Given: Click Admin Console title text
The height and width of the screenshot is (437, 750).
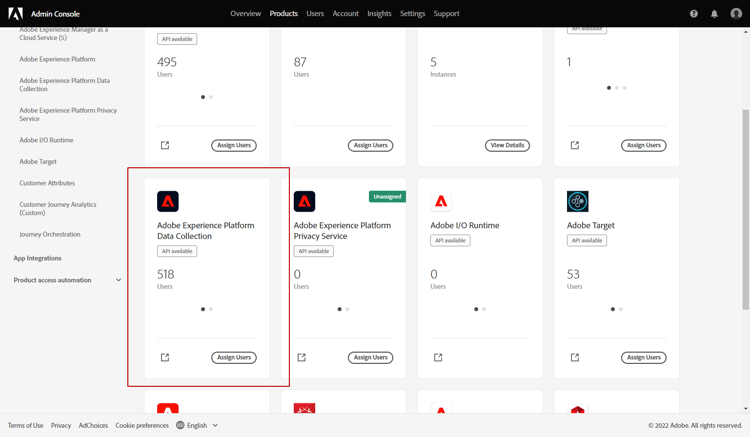Looking at the screenshot, I should (x=55, y=14).
